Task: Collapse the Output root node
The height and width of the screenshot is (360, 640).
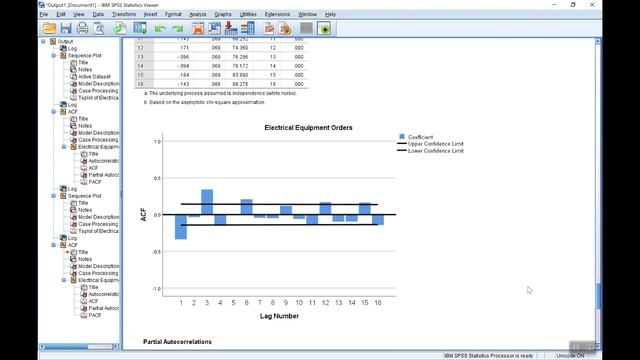Action: point(43,41)
